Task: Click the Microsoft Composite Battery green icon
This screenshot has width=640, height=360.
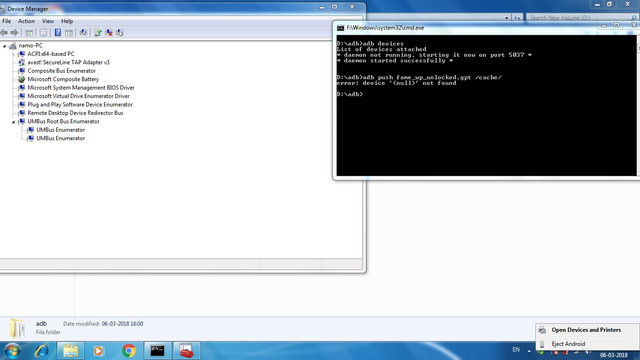Action: (x=22, y=79)
